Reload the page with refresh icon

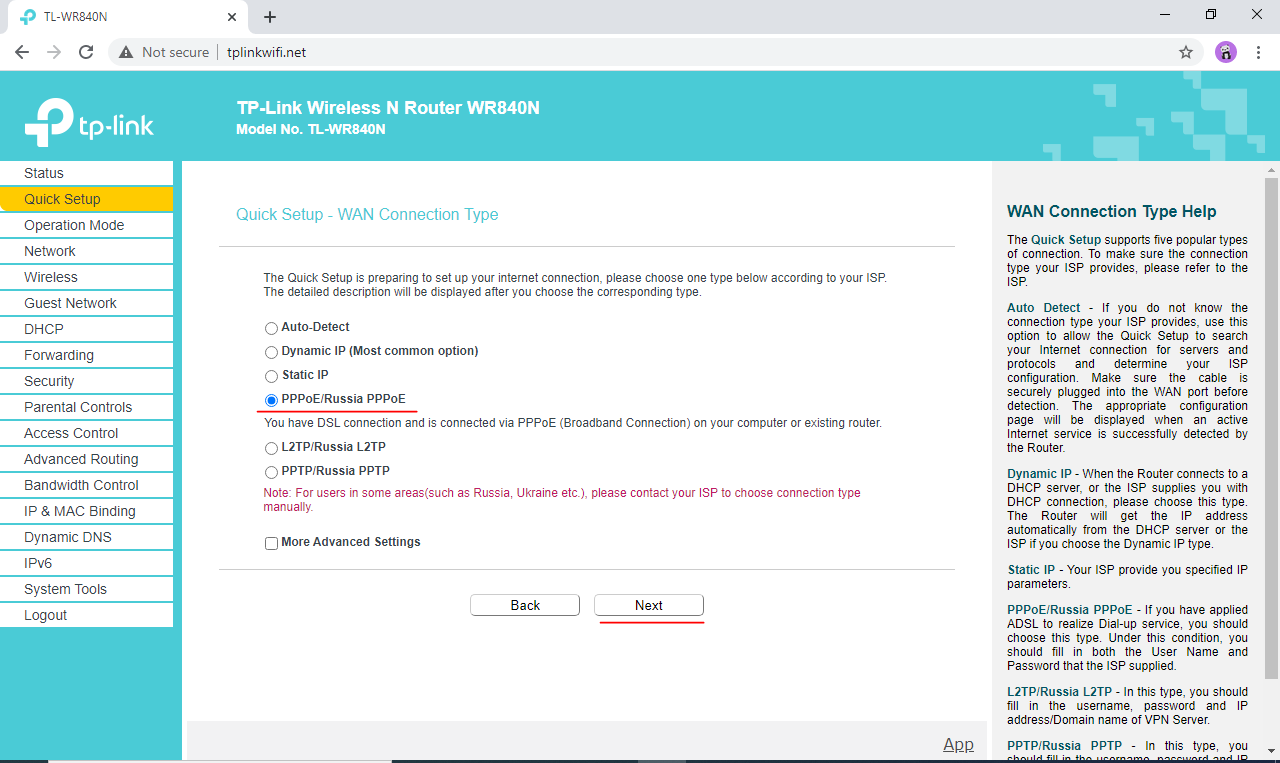coord(86,52)
